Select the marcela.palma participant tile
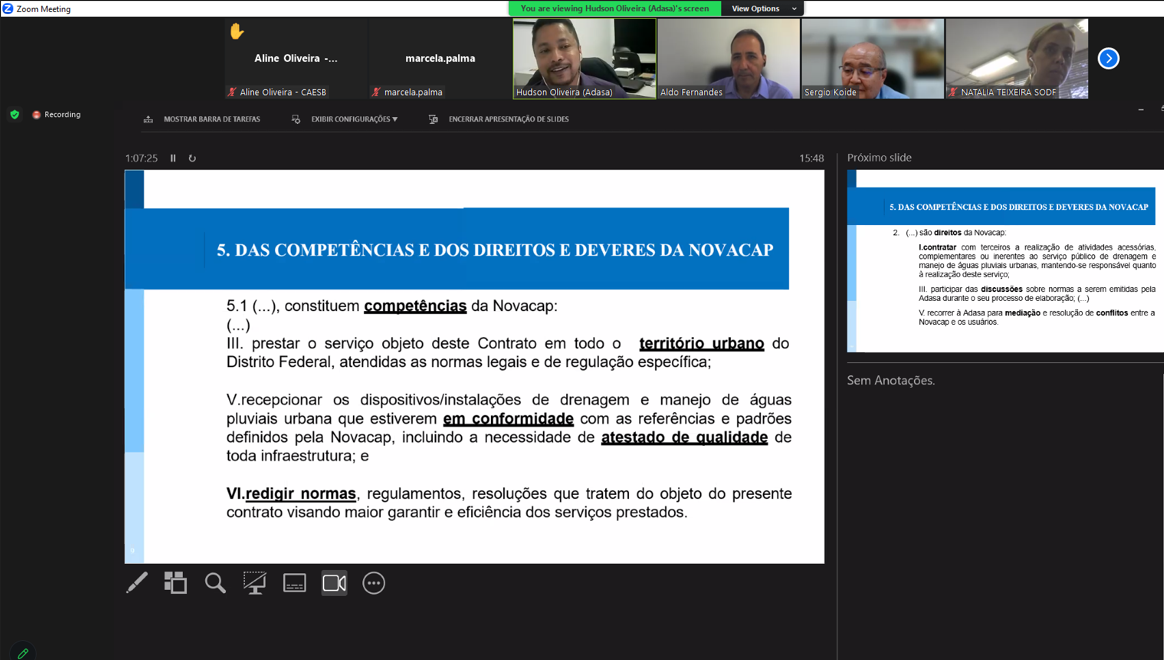The image size is (1164, 660). (440, 59)
